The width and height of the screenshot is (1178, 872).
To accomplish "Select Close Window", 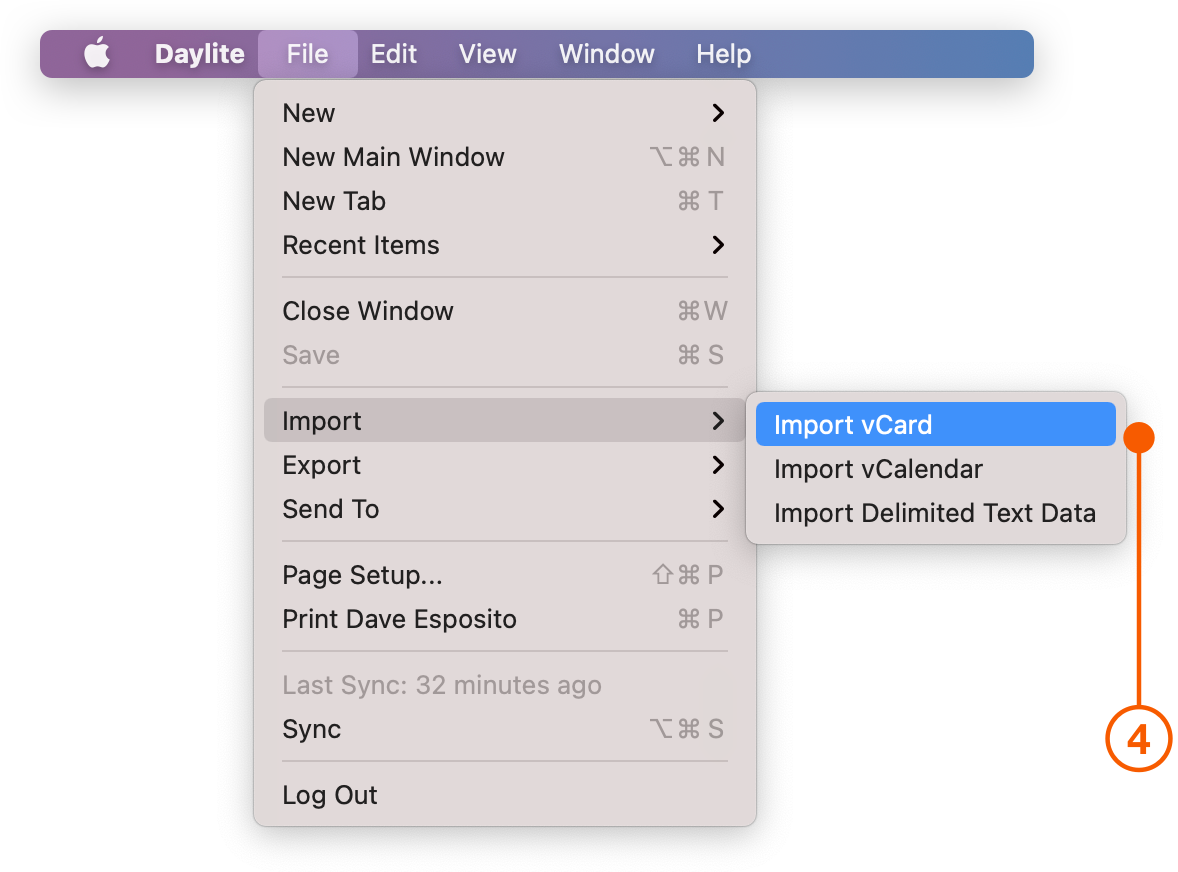I will [504, 311].
